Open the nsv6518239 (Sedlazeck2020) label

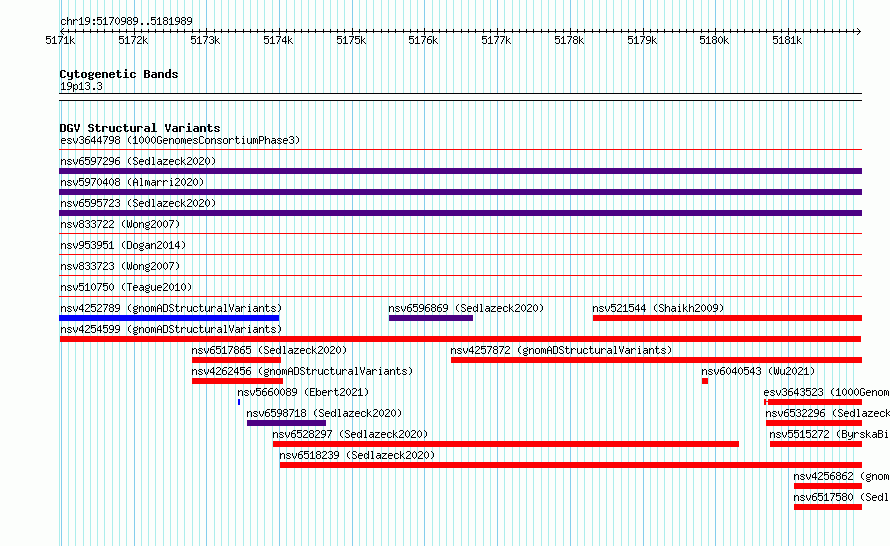pyautogui.click(x=357, y=455)
